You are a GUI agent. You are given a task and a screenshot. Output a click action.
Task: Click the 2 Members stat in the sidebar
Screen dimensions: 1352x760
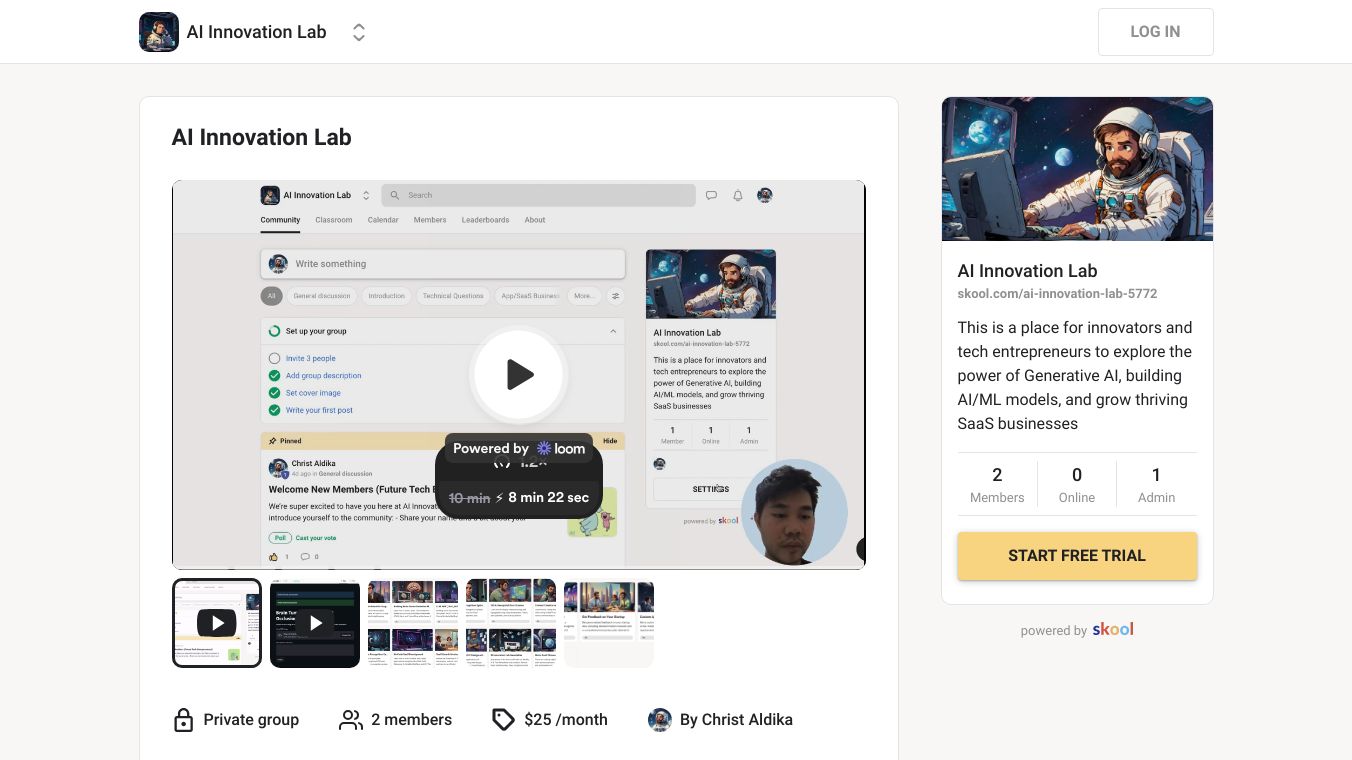click(997, 484)
